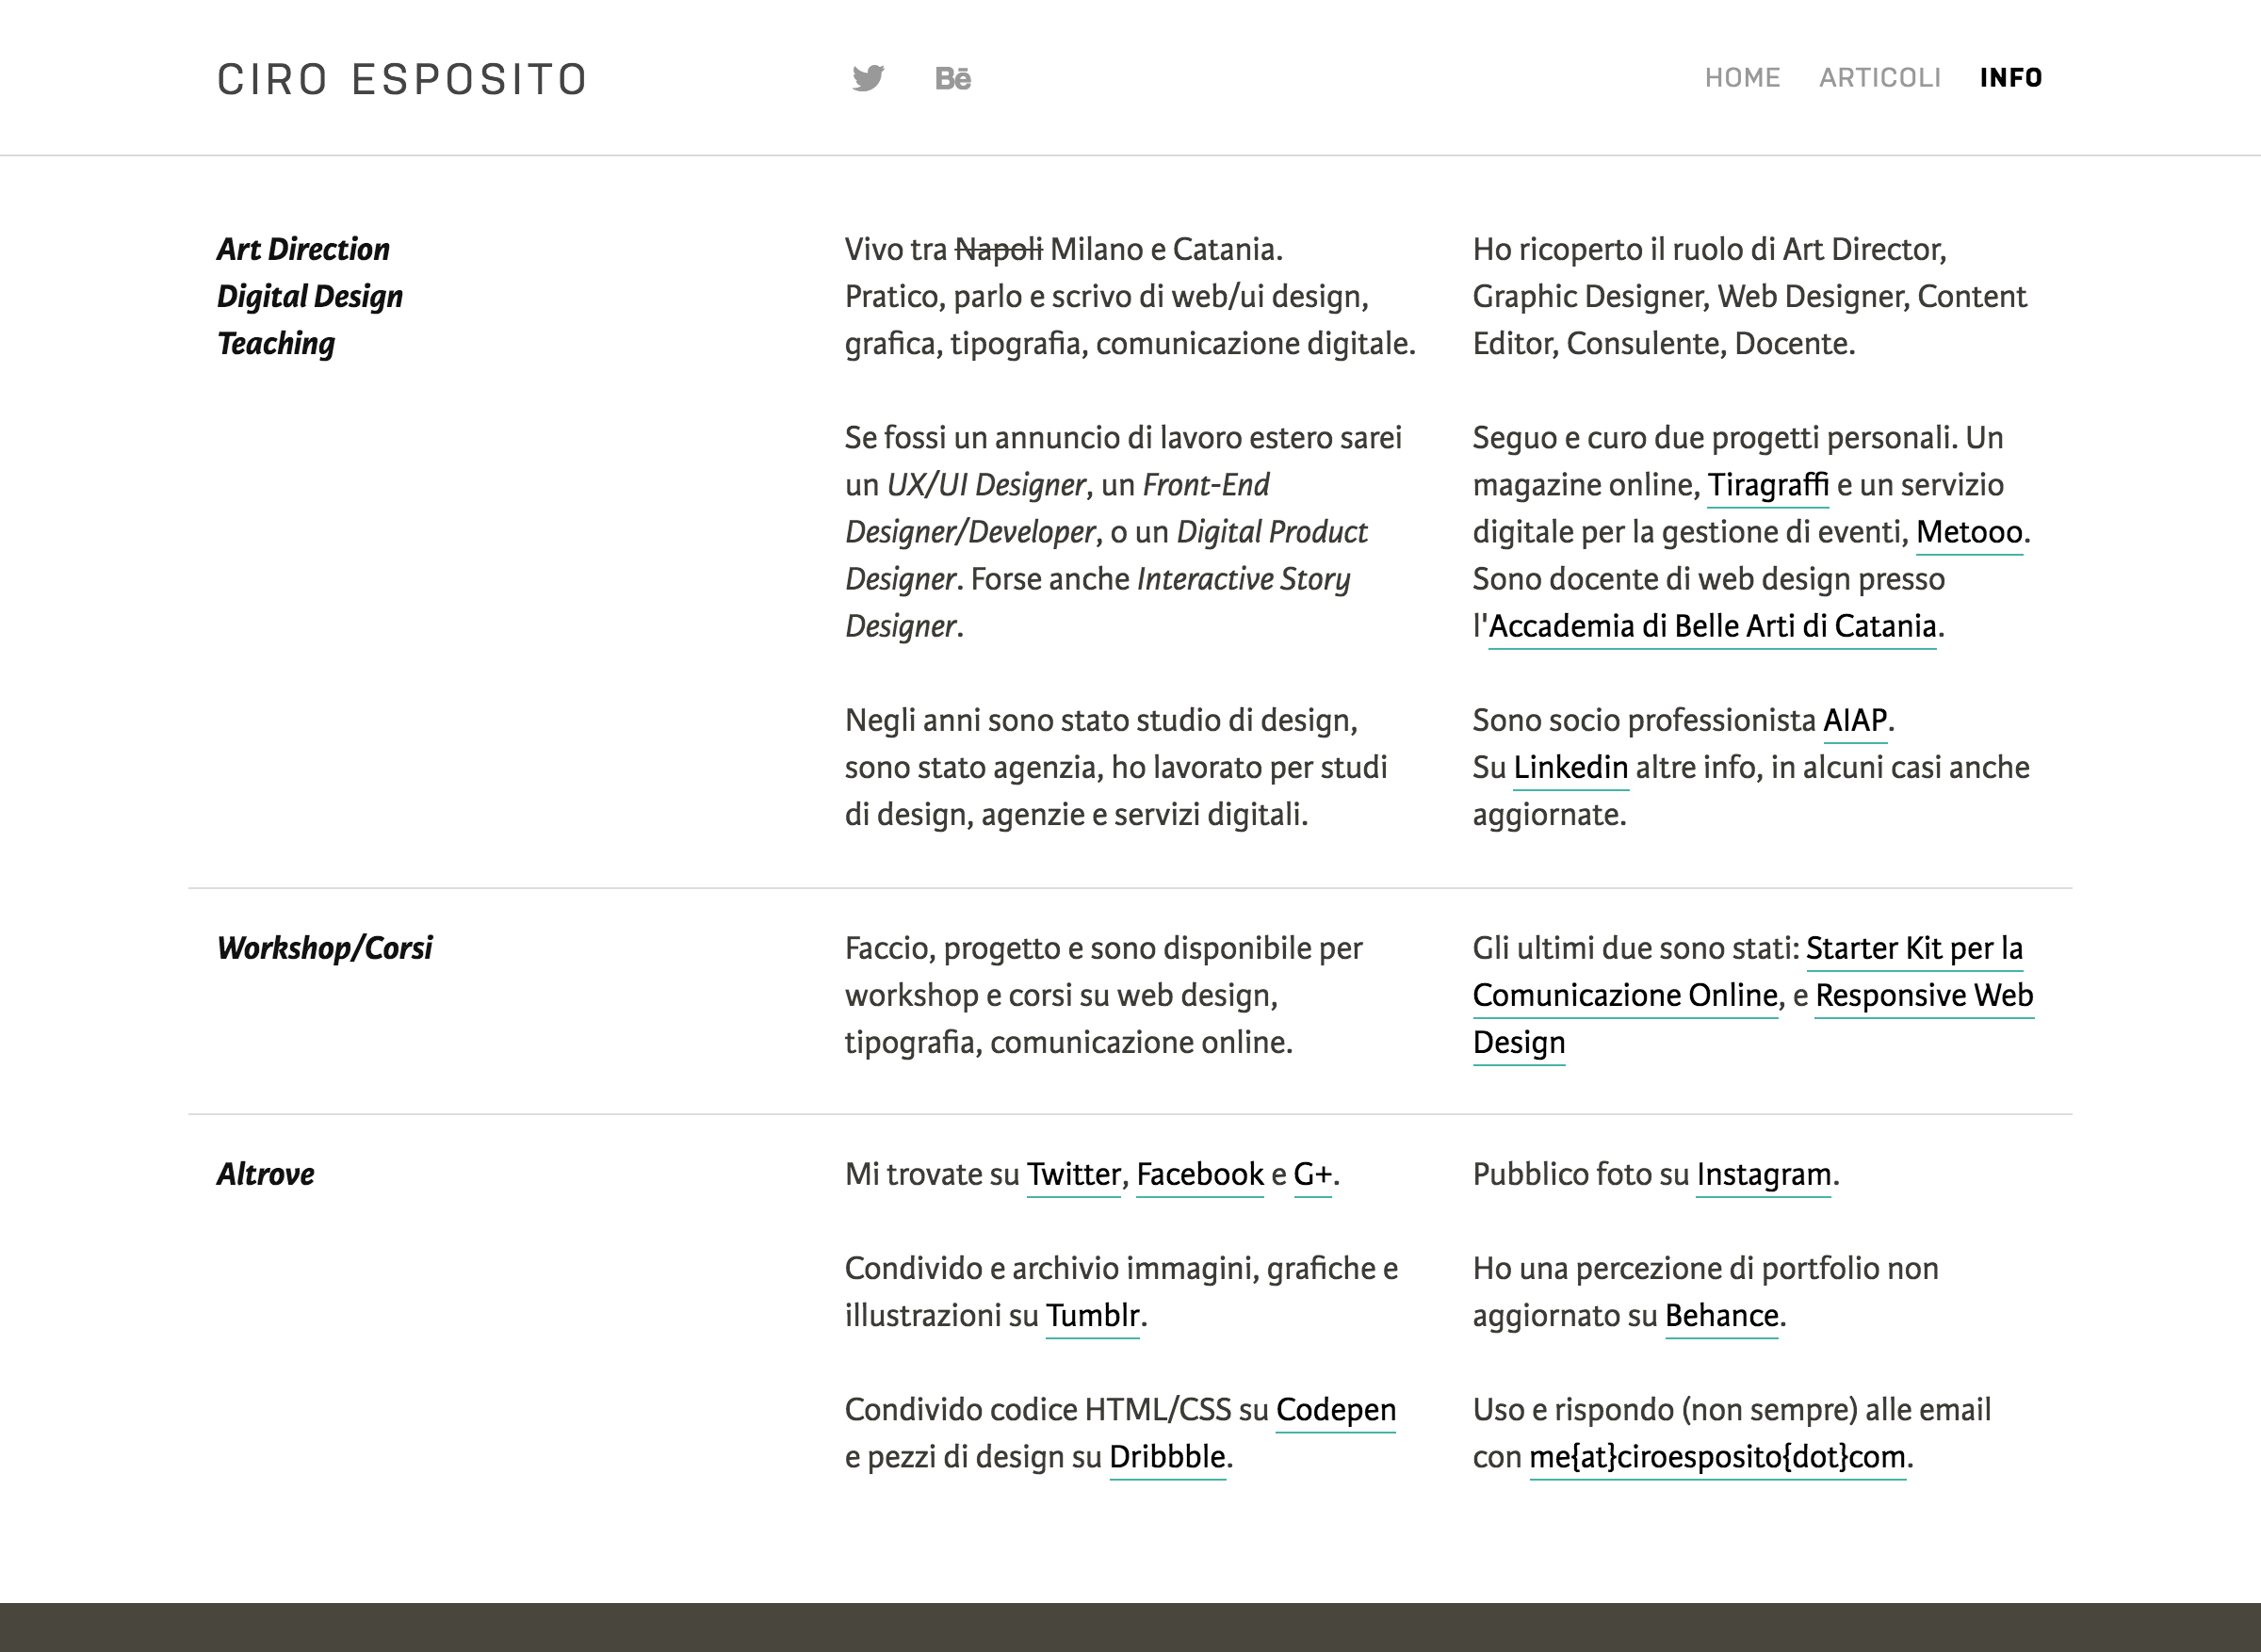Follow the Responsive Web Design link

[1923, 995]
